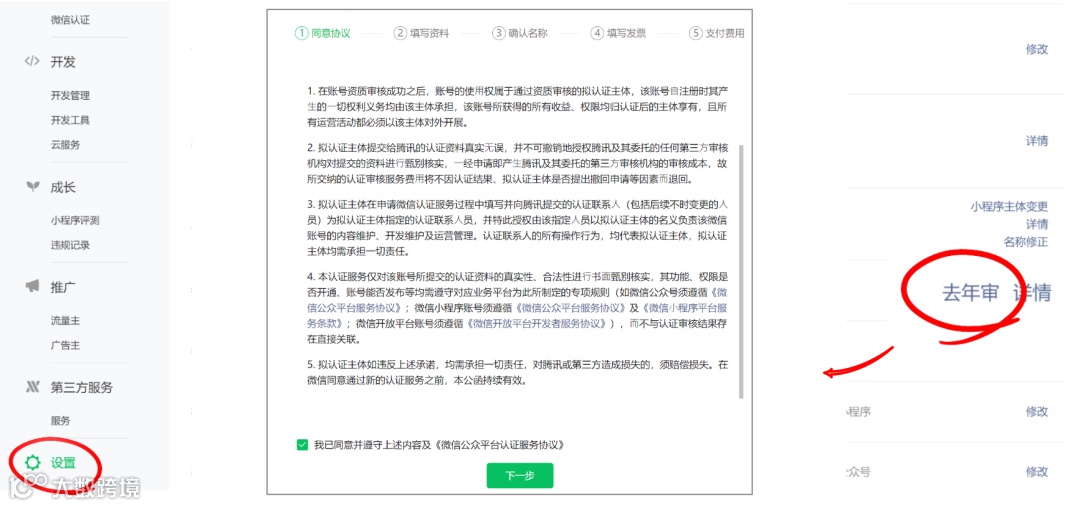Open 广告主 in the sidebar
Viewport: 1080px width, 507px height.
click(65, 345)
